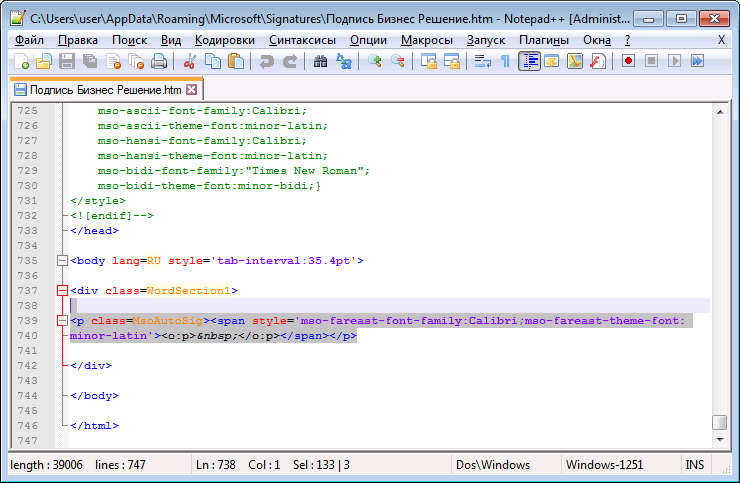Collapse the body tag fold on line 735
740x483 pixels.
(x=62, y=261)
